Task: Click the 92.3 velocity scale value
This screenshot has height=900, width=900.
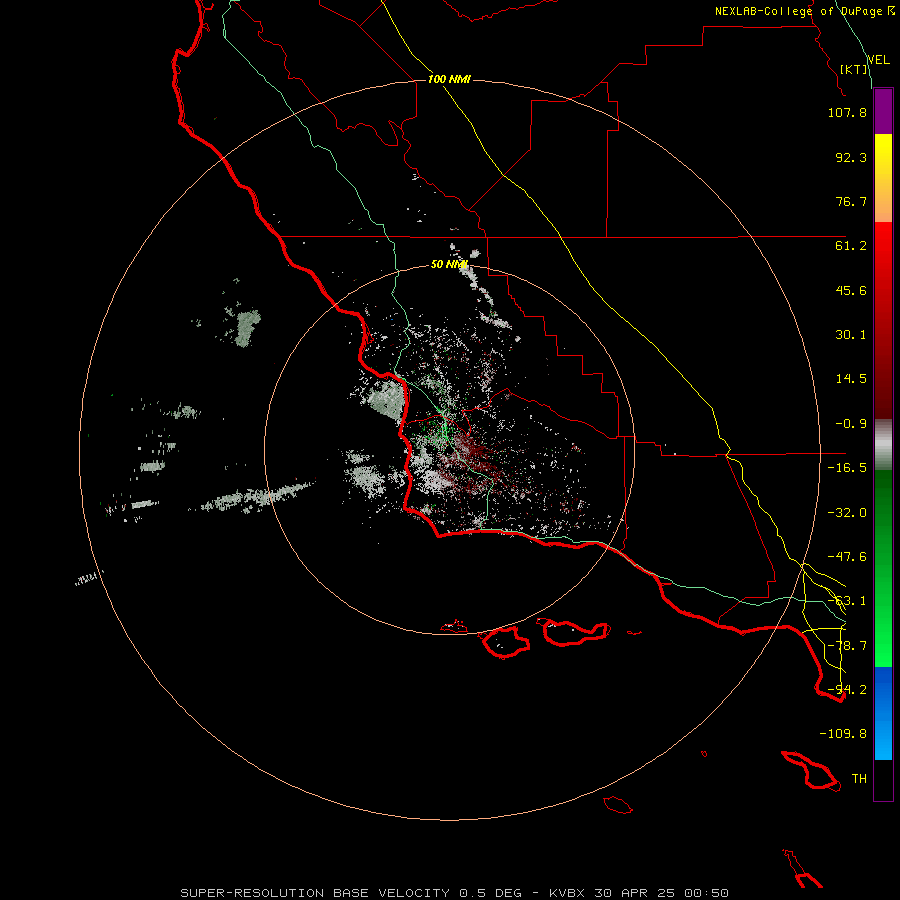Action: (x=851, y=157)
